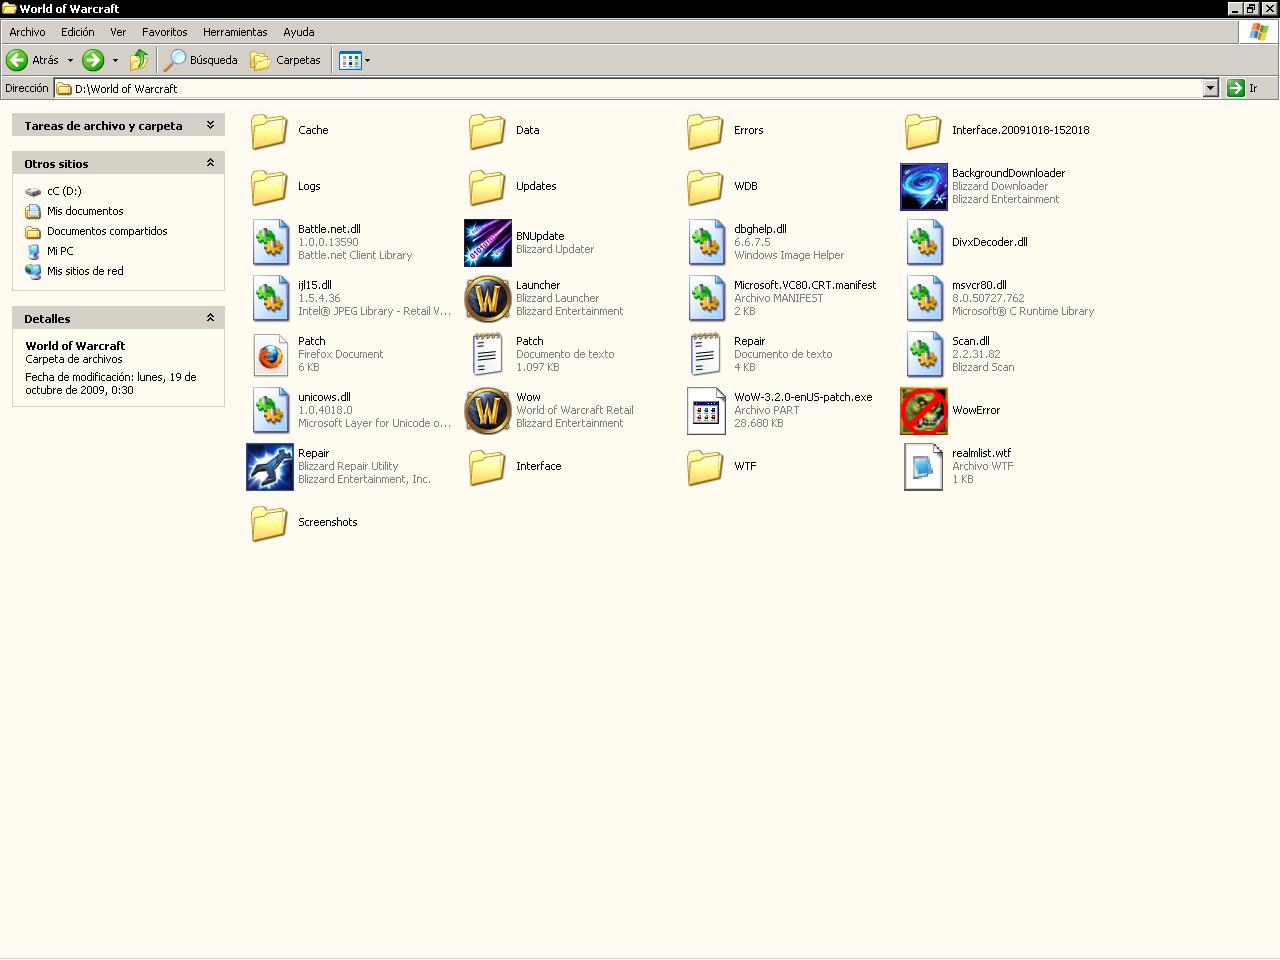1280x960 pixels.
Task: Select the DivxDecoder.dll file icon
Action: click(x=924, y=243)
